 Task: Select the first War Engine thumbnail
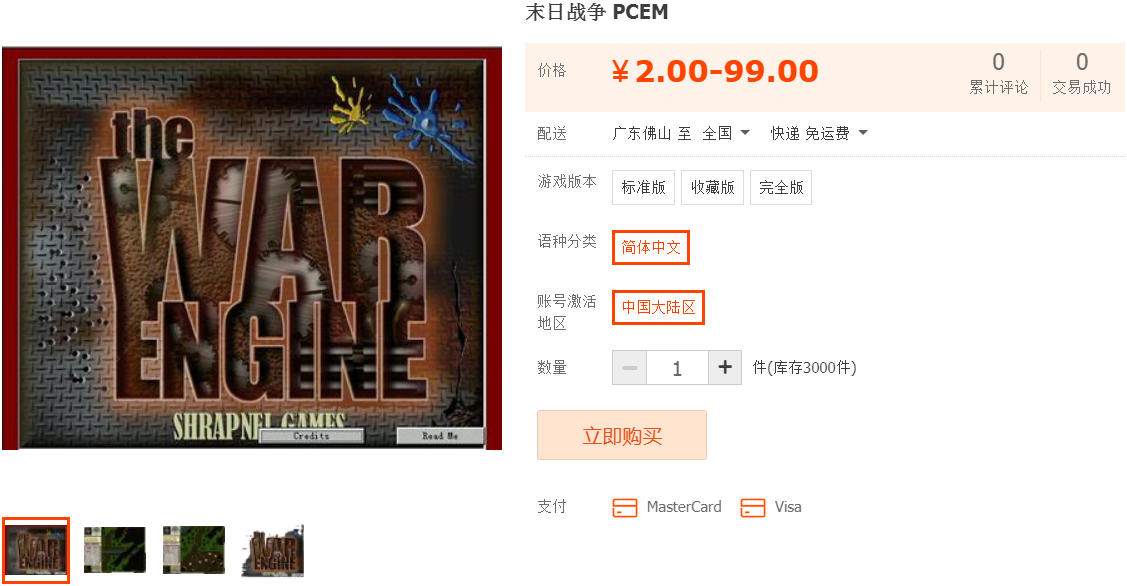click(36, 550)
